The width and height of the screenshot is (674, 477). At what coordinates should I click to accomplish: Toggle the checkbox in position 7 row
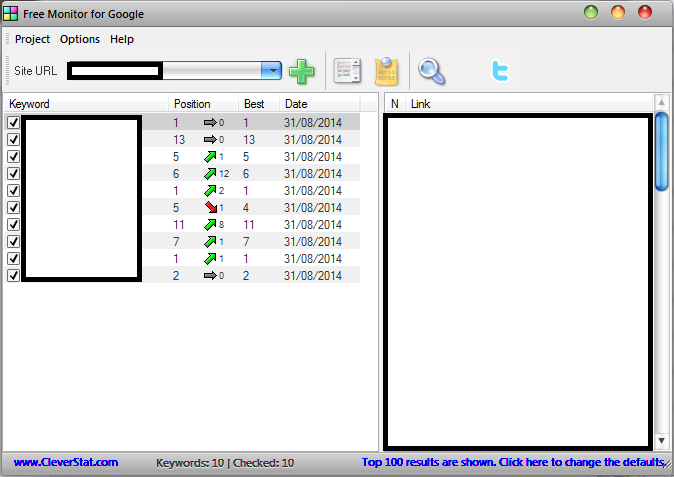coord(13,241)
